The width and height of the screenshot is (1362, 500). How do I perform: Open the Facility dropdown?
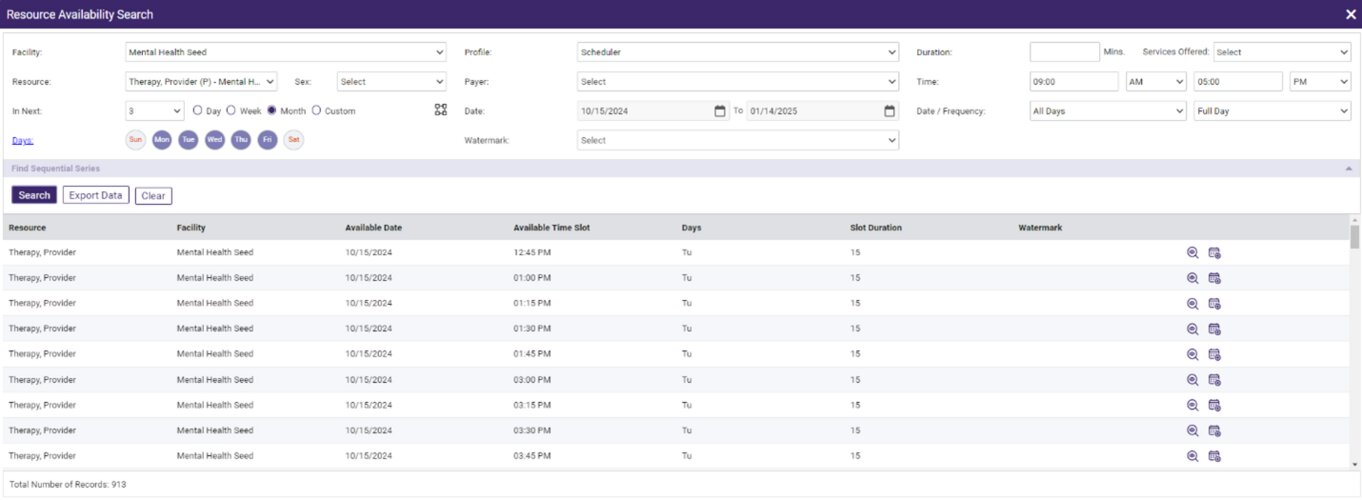click(x=286, y=52)
